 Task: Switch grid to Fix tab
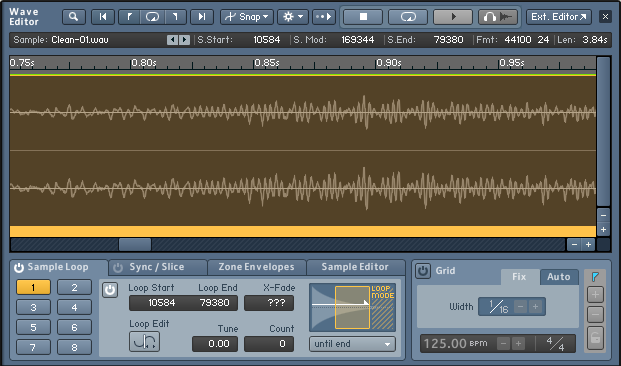click(x=519, y=277)
